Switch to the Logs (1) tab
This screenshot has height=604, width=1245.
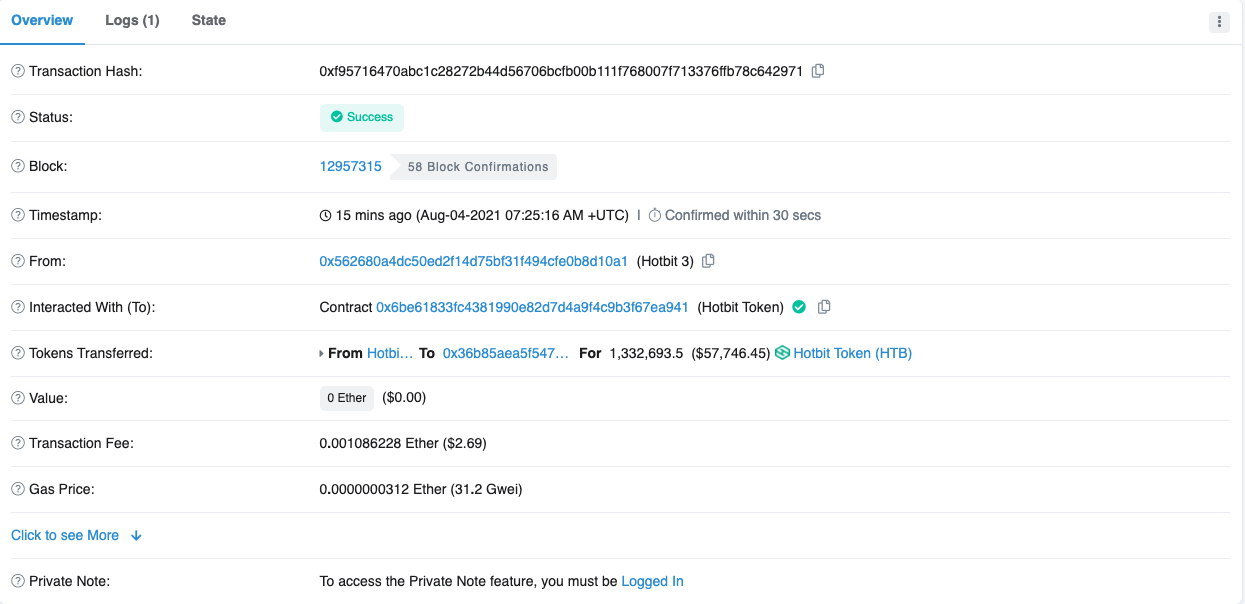(x=132, y=20)
